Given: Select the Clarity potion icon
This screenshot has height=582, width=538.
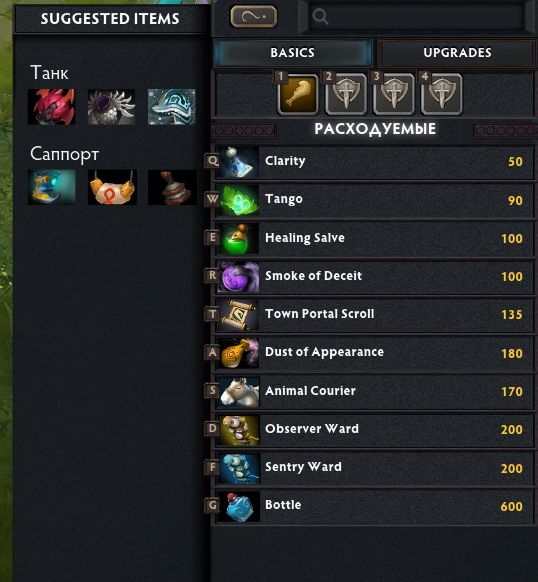Looking at the screenshot, I should pos(238,162).
